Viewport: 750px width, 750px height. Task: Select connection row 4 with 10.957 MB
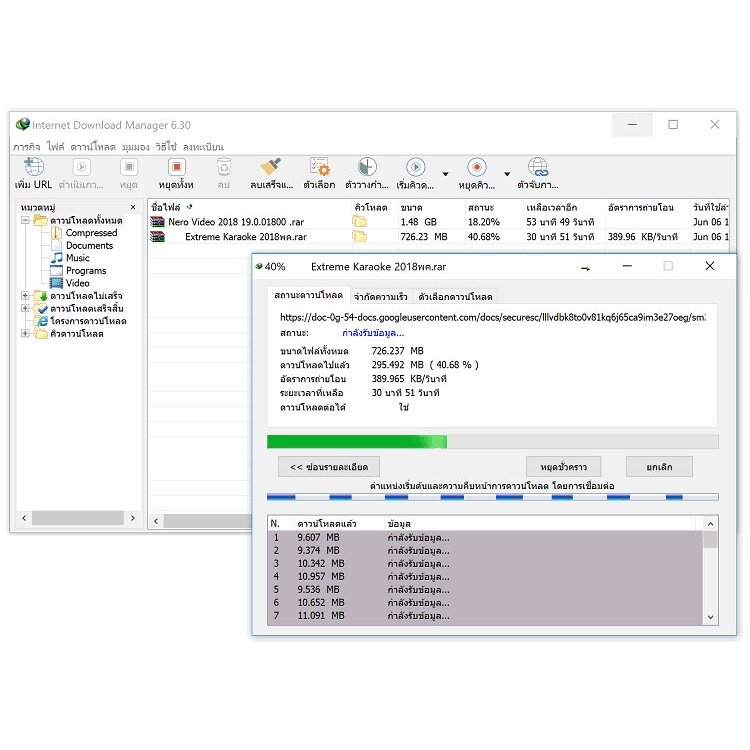pyautogui.click(x=485, y=576)
